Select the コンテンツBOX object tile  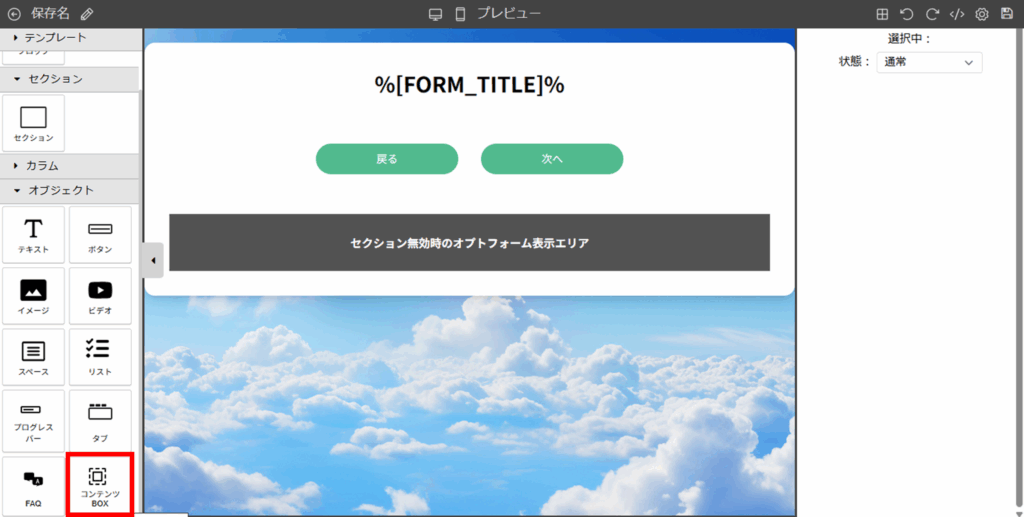pyautogui.click(x=99, y=485)
